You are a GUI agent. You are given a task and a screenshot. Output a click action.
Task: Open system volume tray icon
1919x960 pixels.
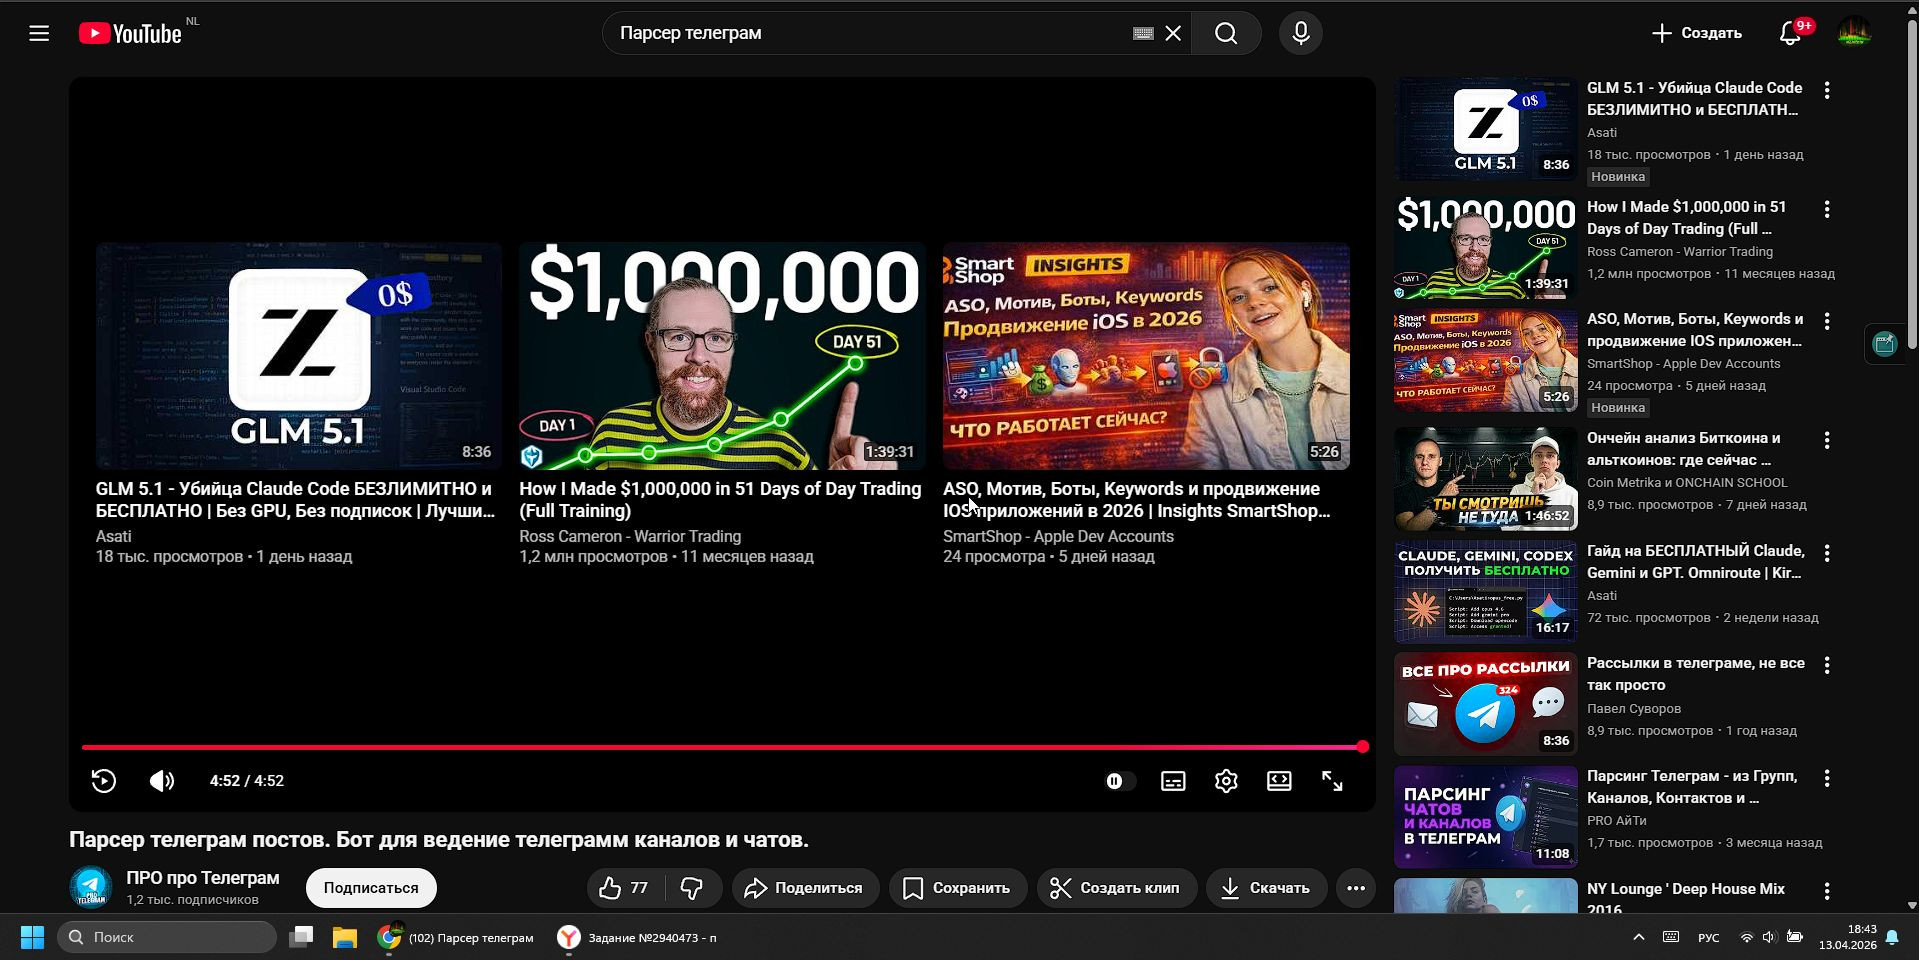[1769, 937]
